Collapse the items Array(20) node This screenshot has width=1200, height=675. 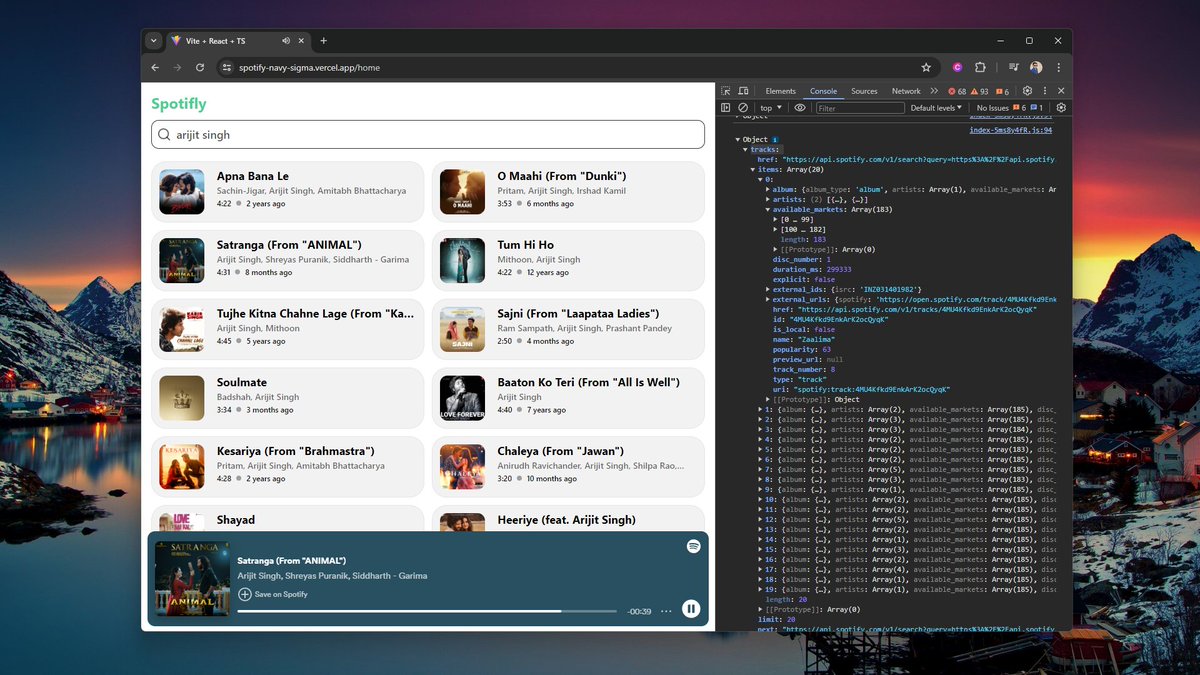(753, 169)
